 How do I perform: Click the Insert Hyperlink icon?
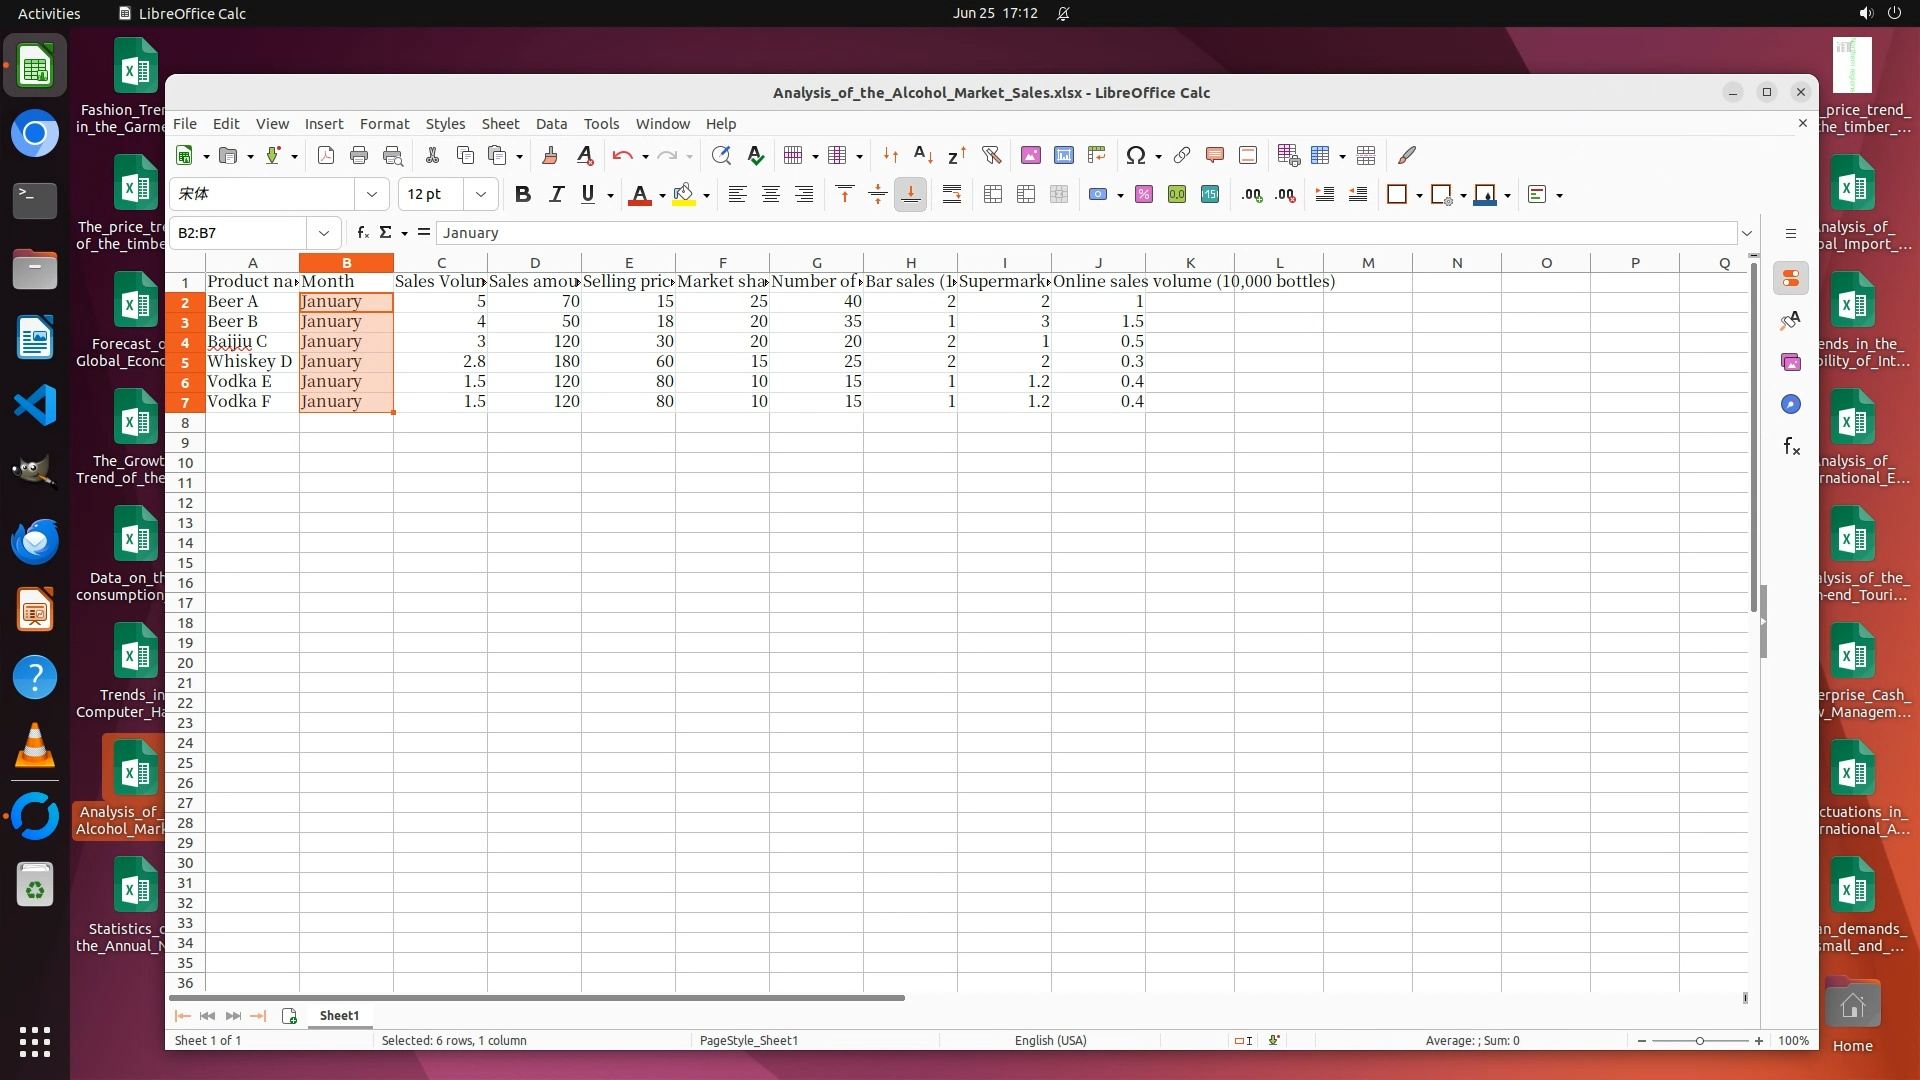(x=1182, y=155)
